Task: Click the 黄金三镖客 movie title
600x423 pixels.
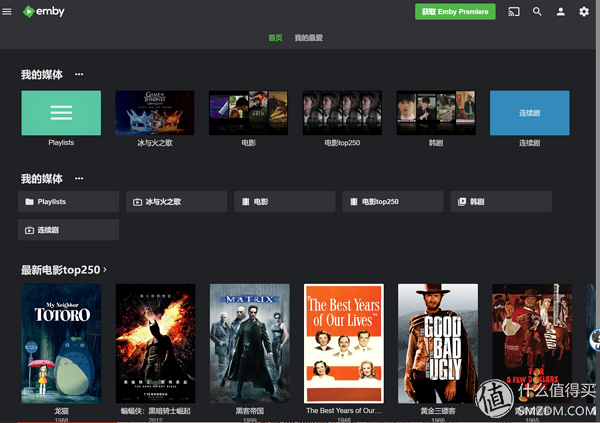Action: click(438, 411)
